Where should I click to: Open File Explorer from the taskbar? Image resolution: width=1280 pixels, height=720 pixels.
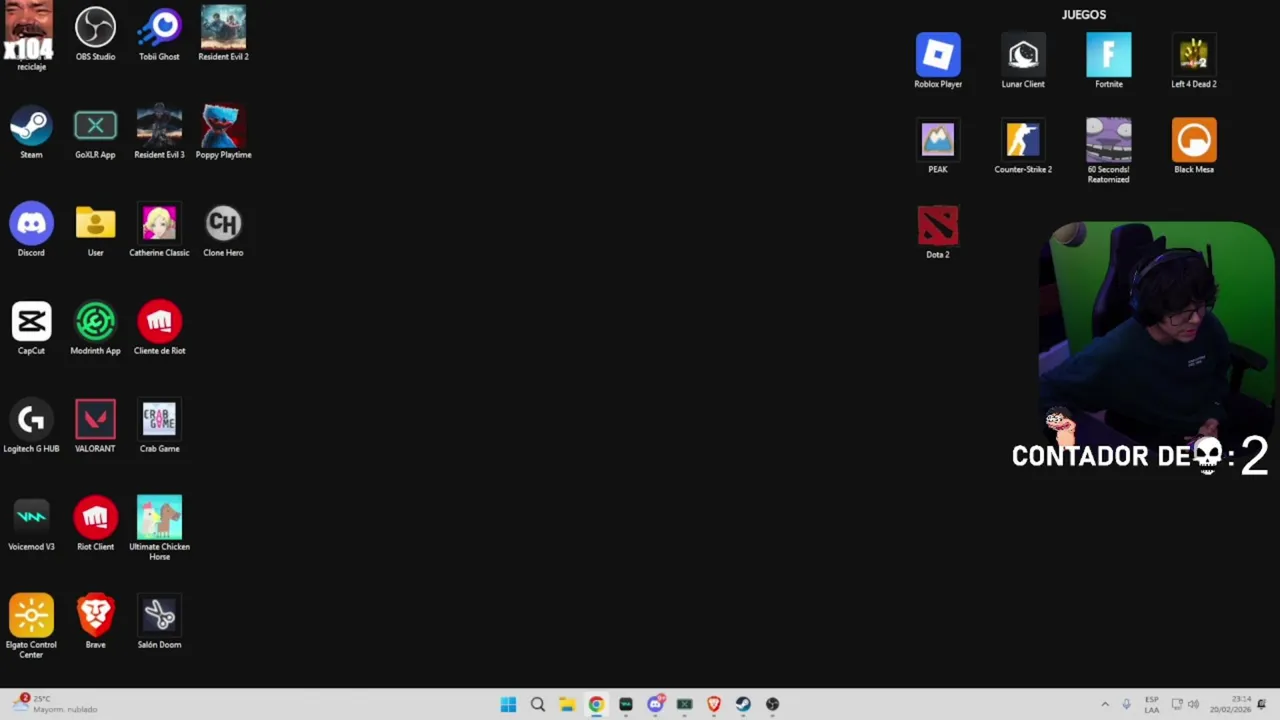[566, 704]
